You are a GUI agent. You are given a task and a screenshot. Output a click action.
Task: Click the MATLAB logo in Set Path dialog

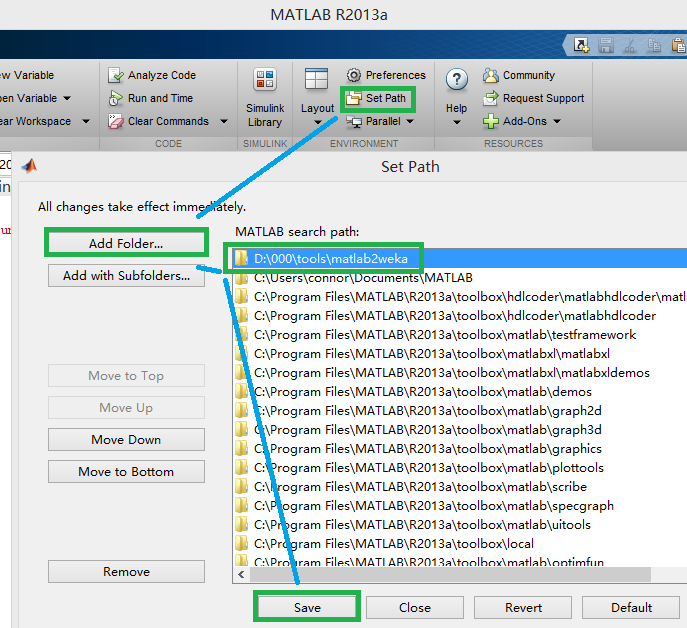point(30,166)
